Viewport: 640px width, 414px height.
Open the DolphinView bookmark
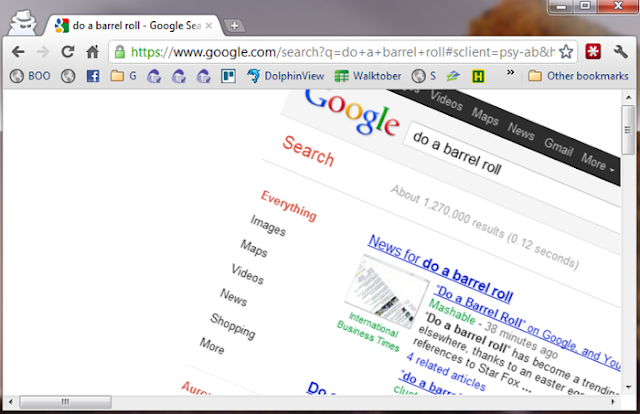286,76
